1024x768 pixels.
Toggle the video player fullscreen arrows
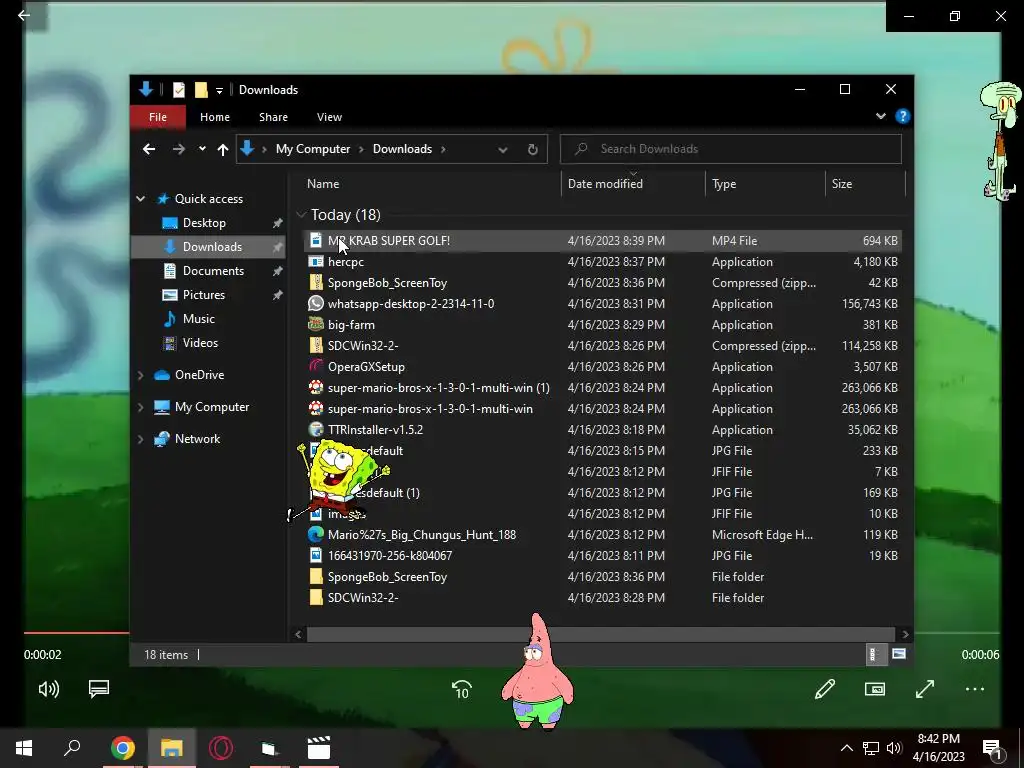[x=925, y=689]
